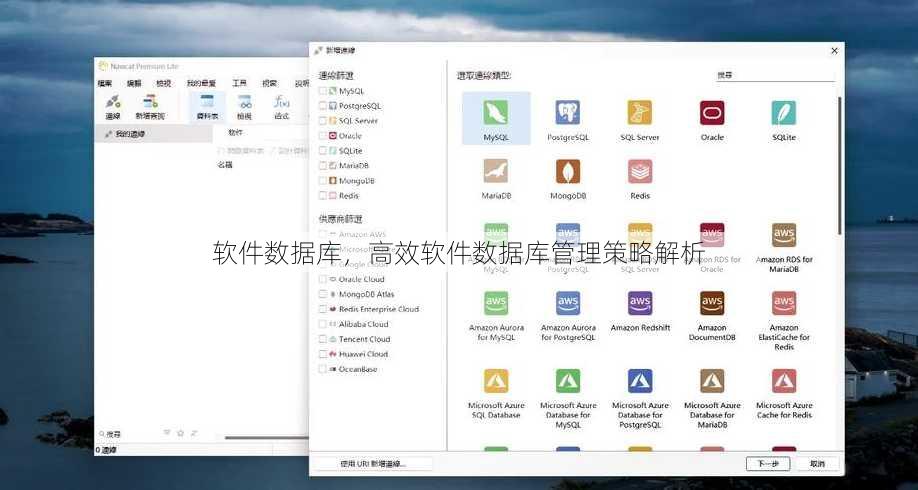This screenshot has height=490, width=918.
Task: Select Microsoft Azure SQL Database icon
Action: 496,381
